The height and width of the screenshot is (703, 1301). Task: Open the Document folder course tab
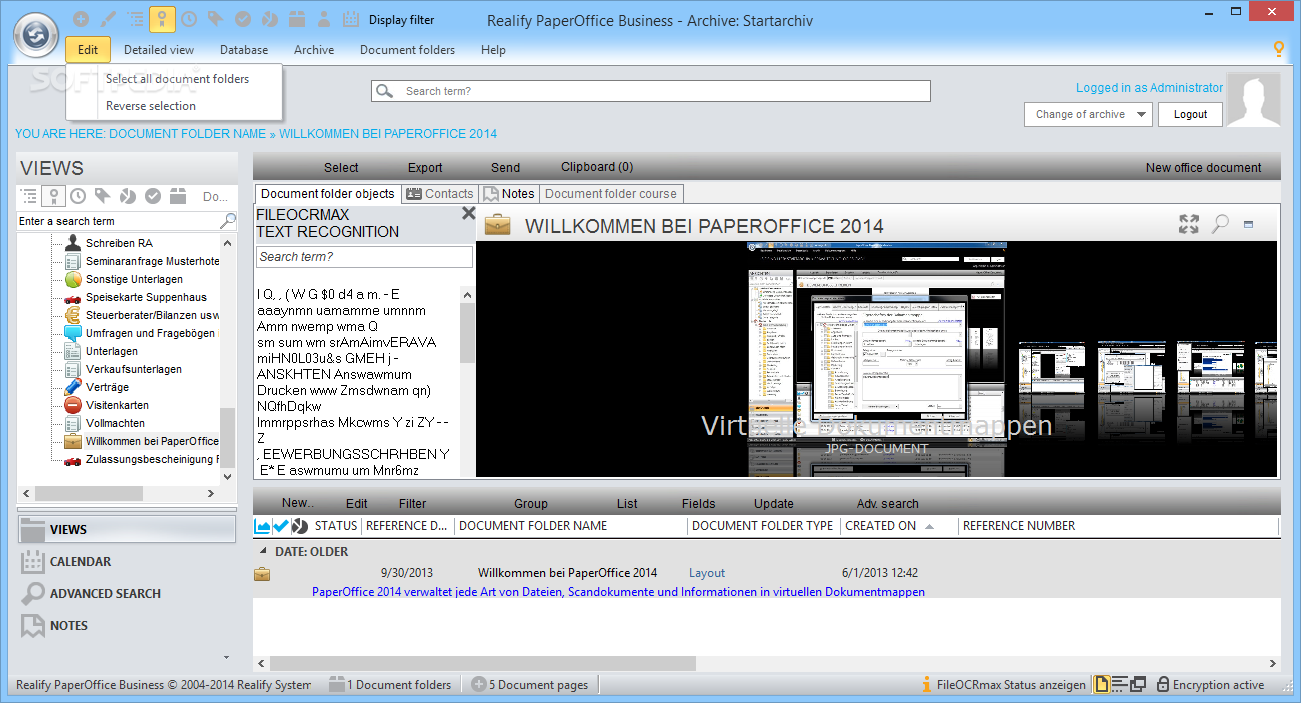point(611,194)
